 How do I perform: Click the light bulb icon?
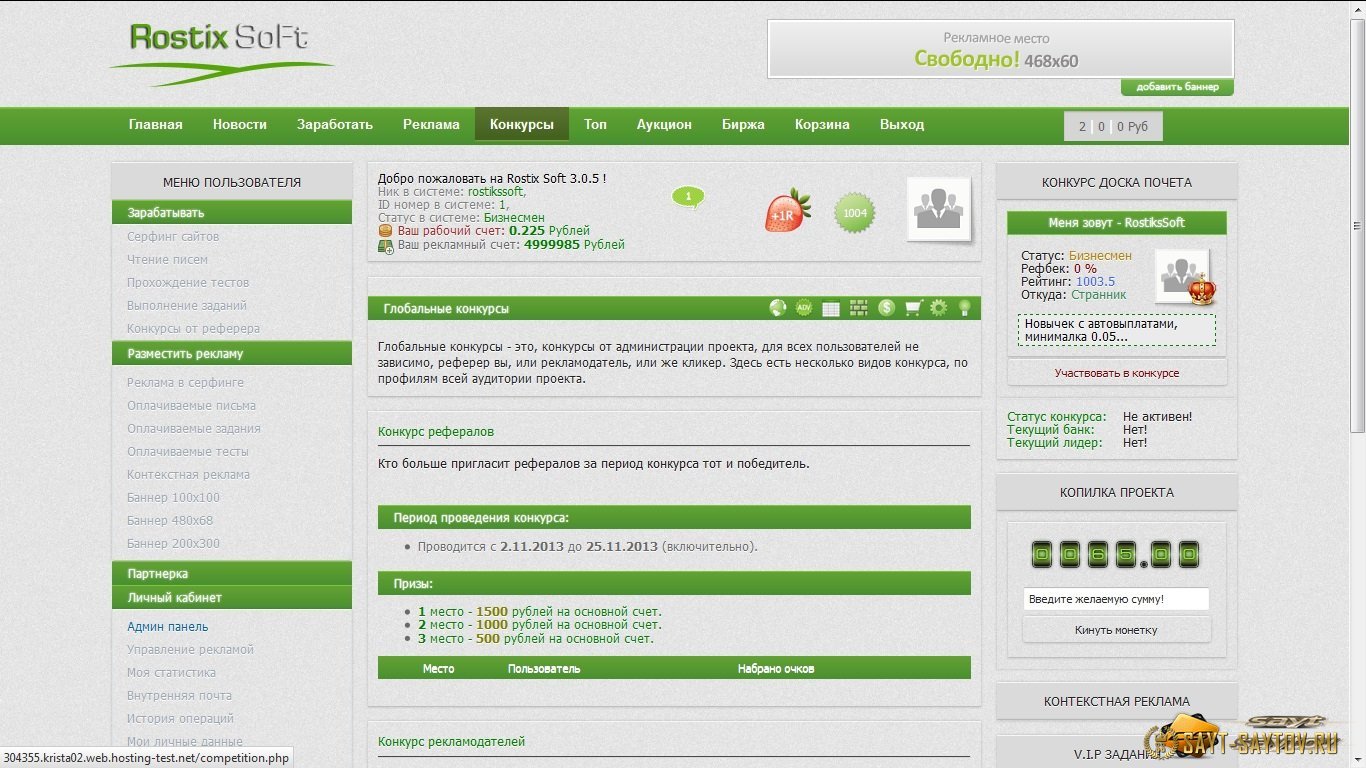pos(964,308)
